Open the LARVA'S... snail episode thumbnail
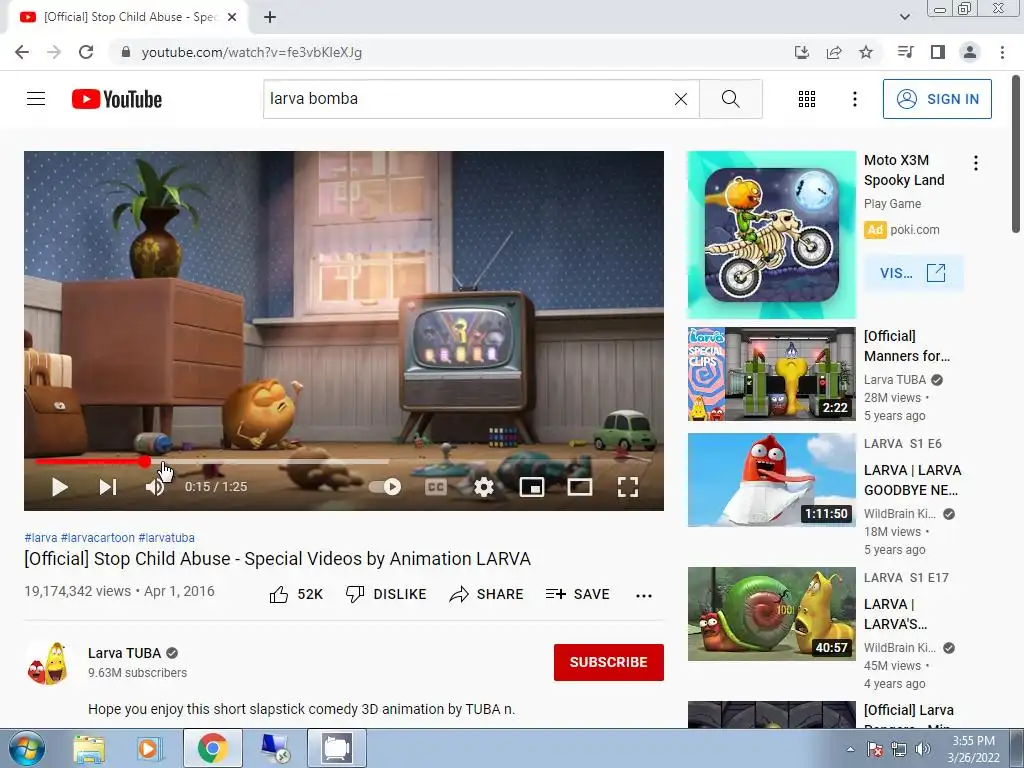This screenshot has height=768, width=1024. [x=771, y=614]
